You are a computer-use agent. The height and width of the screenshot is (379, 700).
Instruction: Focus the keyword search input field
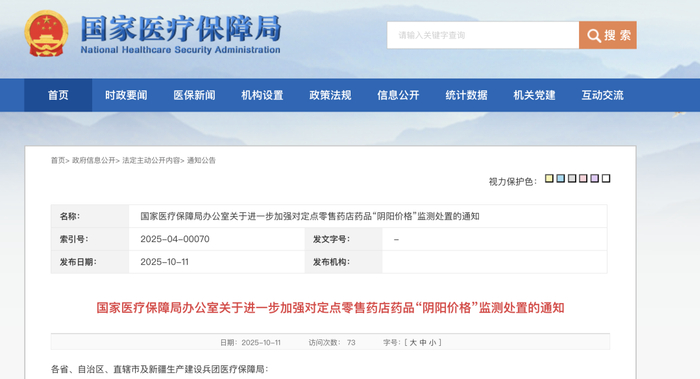tap(483, 35)
